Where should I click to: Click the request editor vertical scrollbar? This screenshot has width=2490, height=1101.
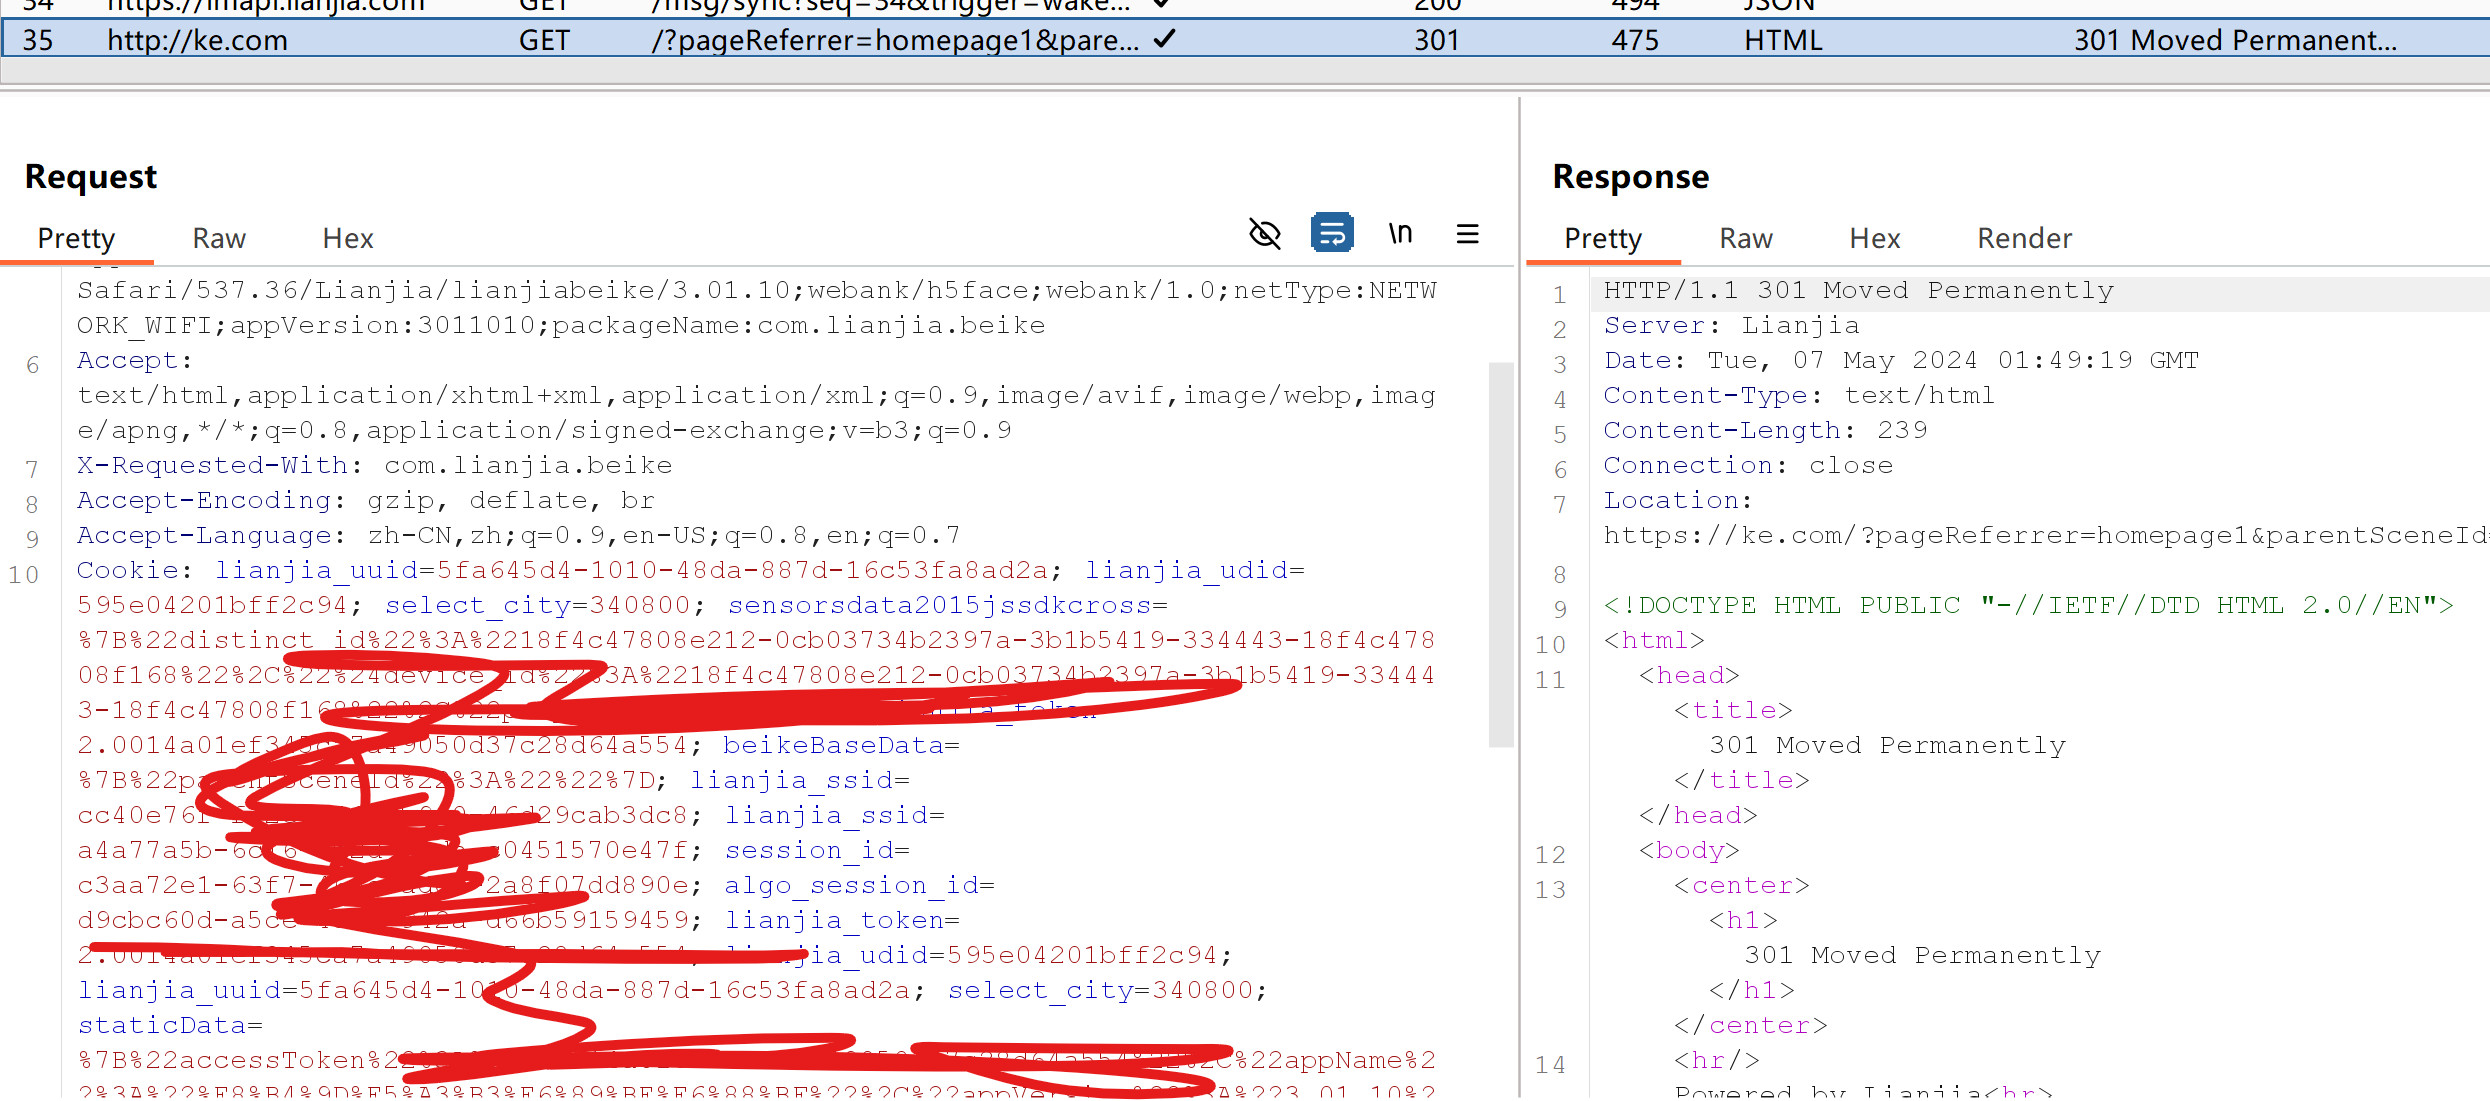click(x=1500, y=555)
